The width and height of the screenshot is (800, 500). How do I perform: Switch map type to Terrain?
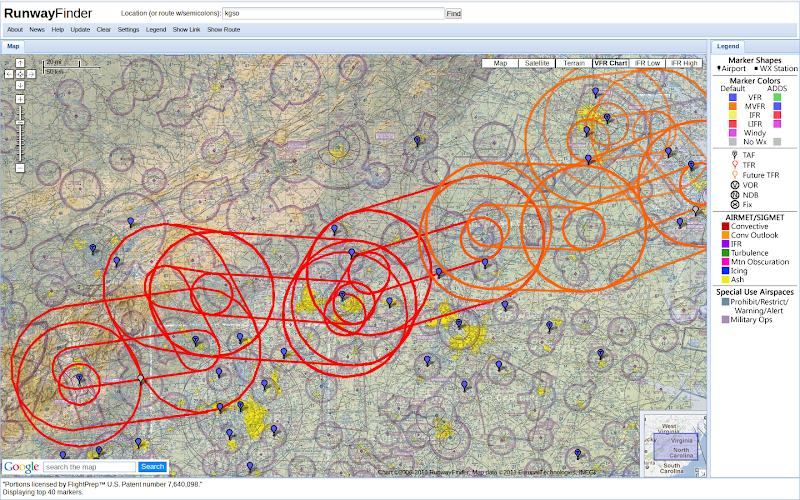pos(574,63)
